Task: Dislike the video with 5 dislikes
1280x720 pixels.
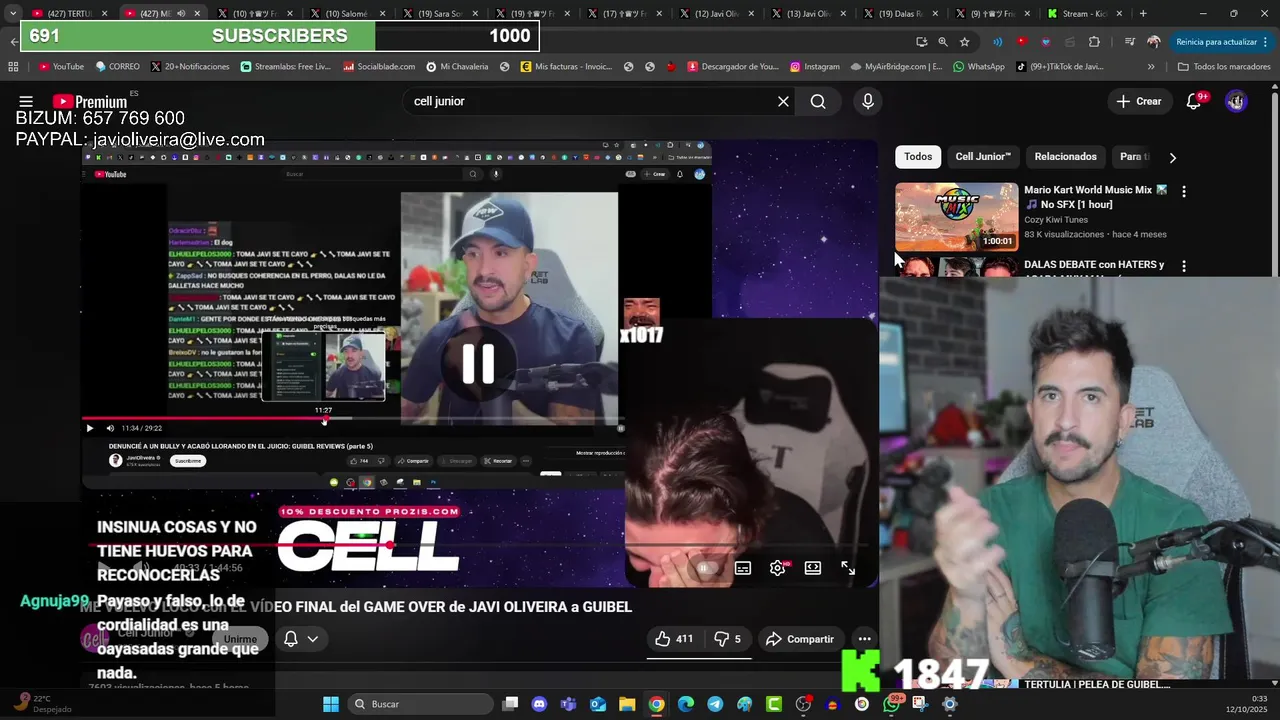Action: click(728, 639)
